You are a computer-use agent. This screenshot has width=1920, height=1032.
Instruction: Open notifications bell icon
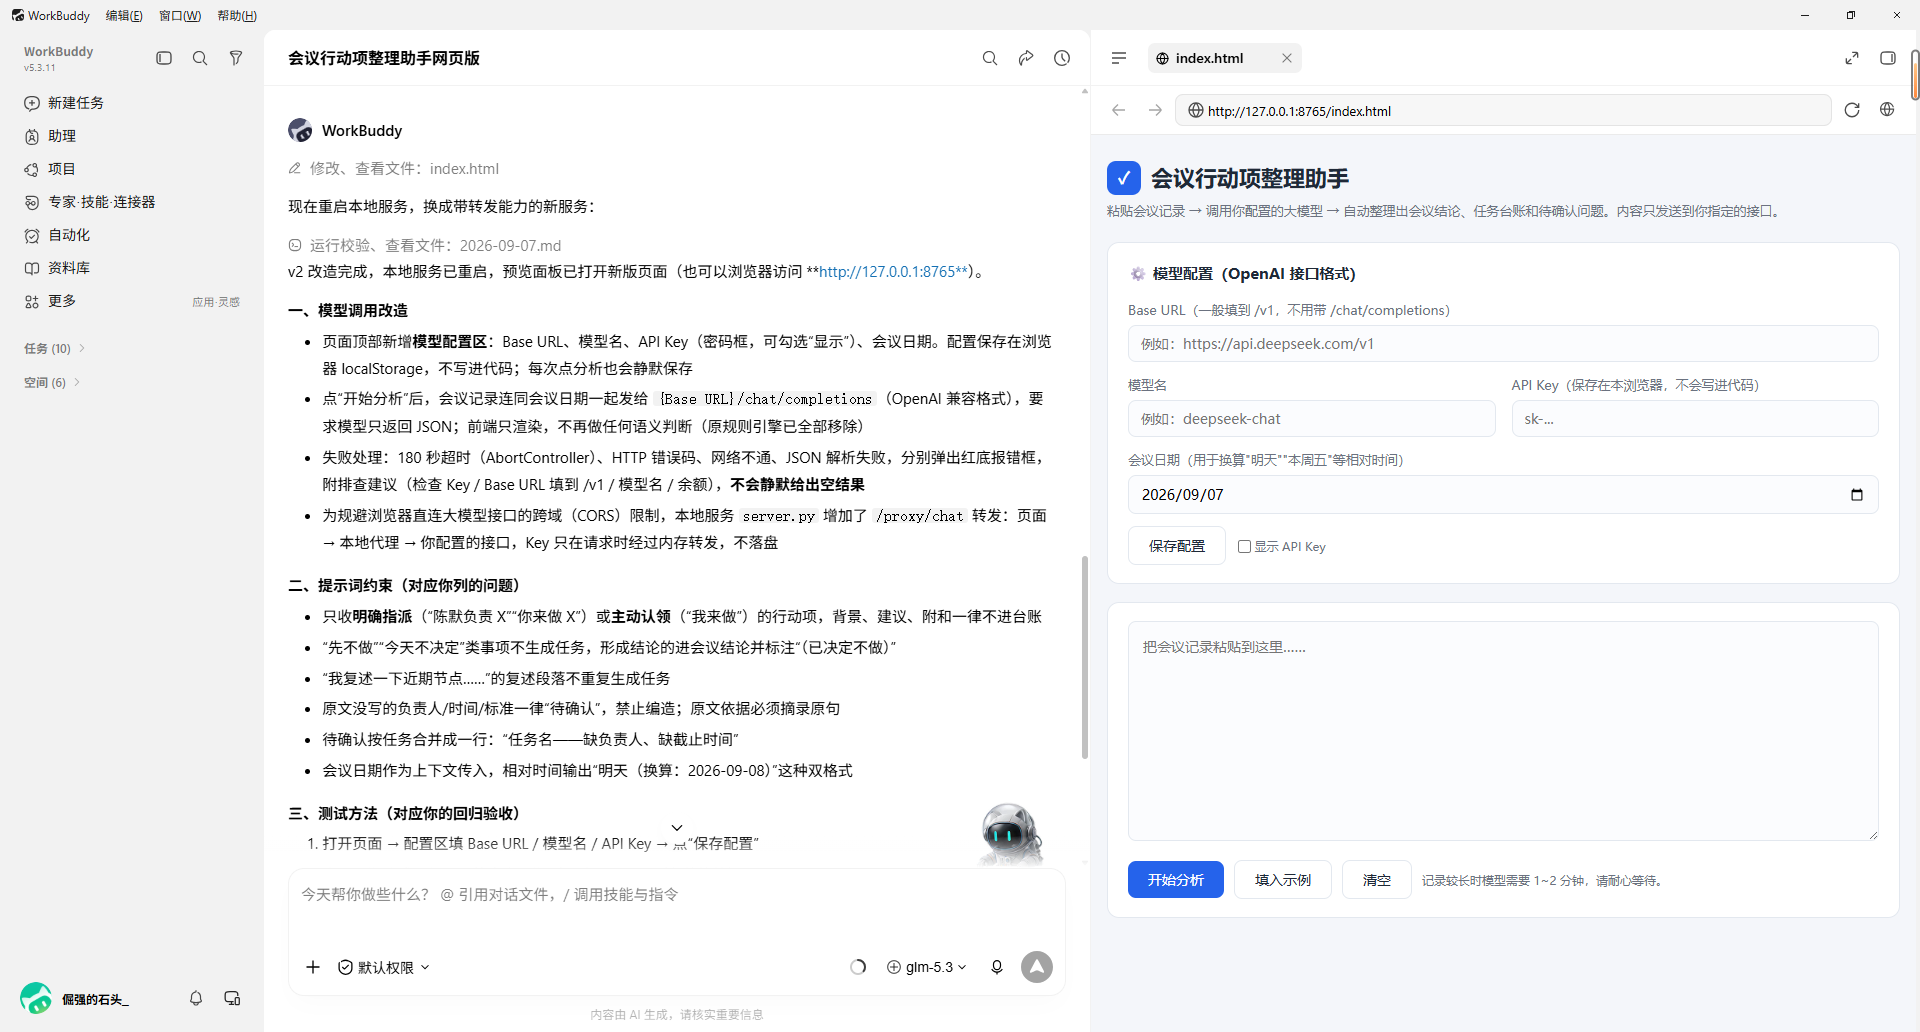196,998
